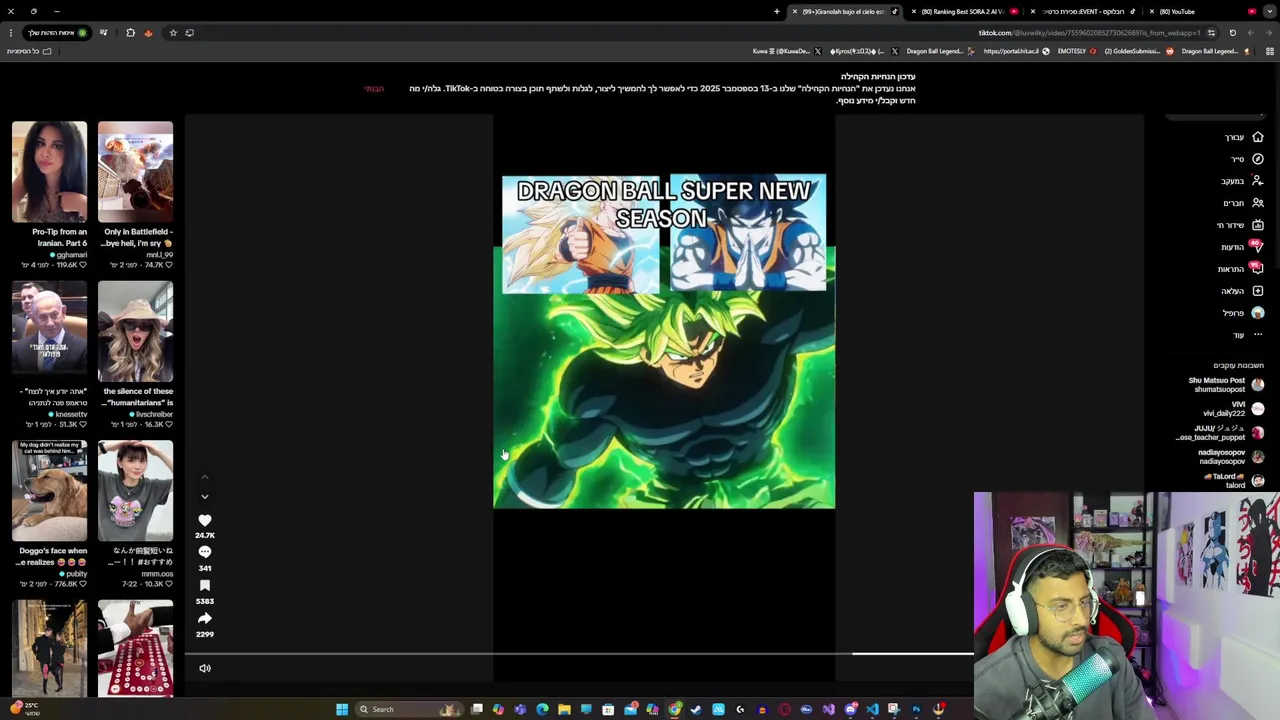This screenshot has height=720, width=1280.
Task: Open Only in Battlefield video thumbnail
Action: click(135, 171)
